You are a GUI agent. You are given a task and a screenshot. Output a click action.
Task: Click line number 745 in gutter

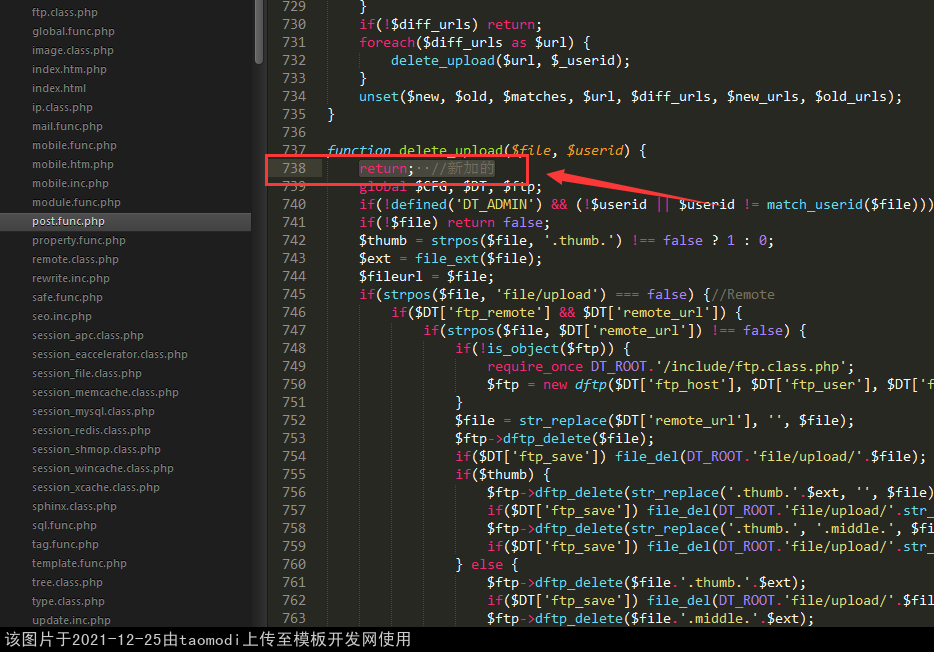(x=294, y=295)
